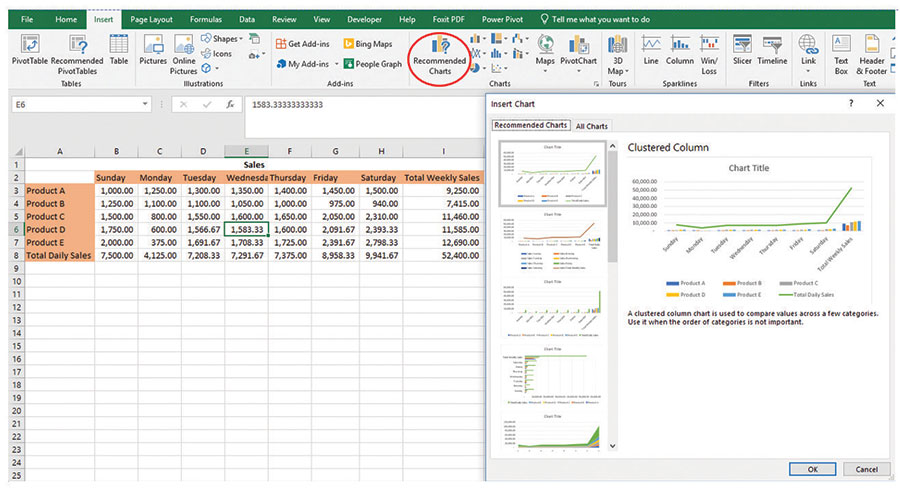The image size is (900, 488).
Task: Insert a Table from the Tables group
Action: (x=119, y=49)
